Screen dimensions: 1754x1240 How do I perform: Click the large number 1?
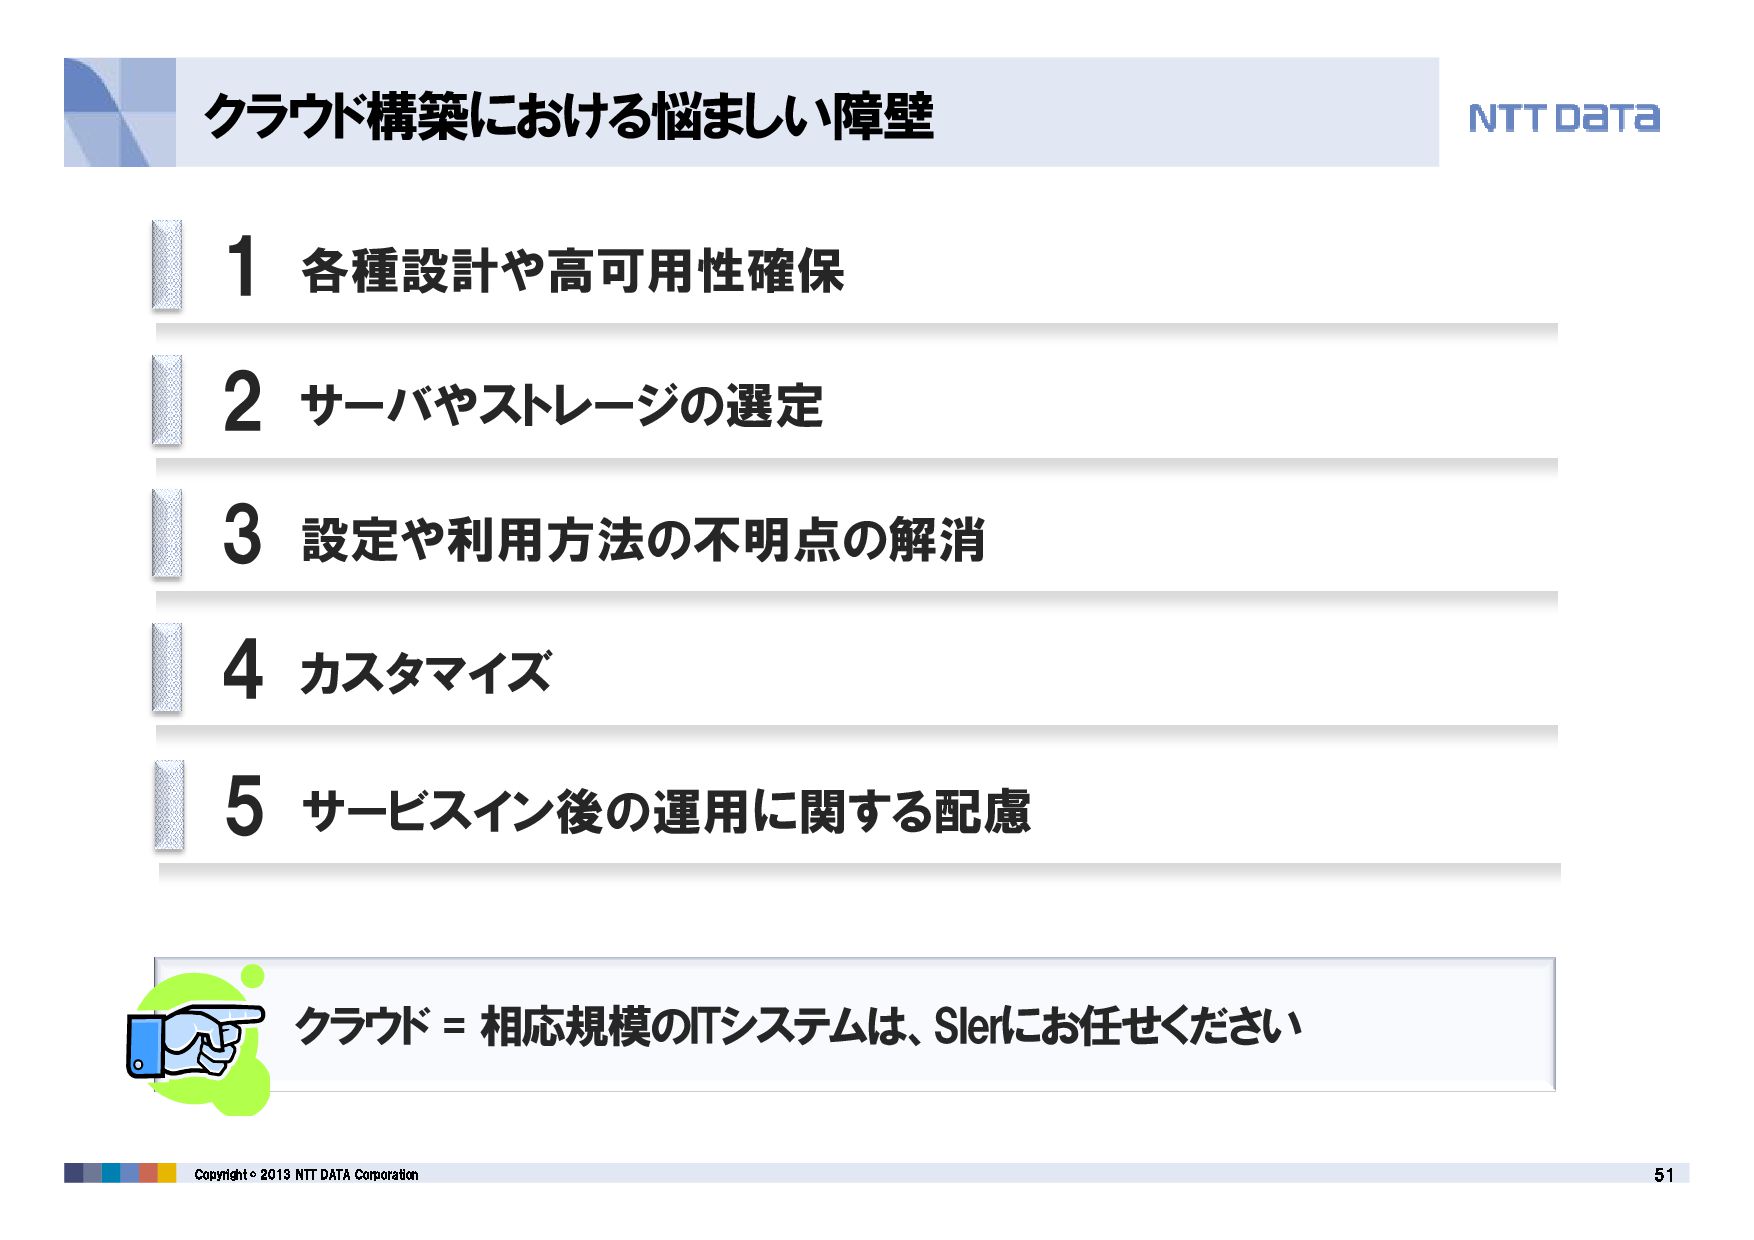[x=242, y=266]
